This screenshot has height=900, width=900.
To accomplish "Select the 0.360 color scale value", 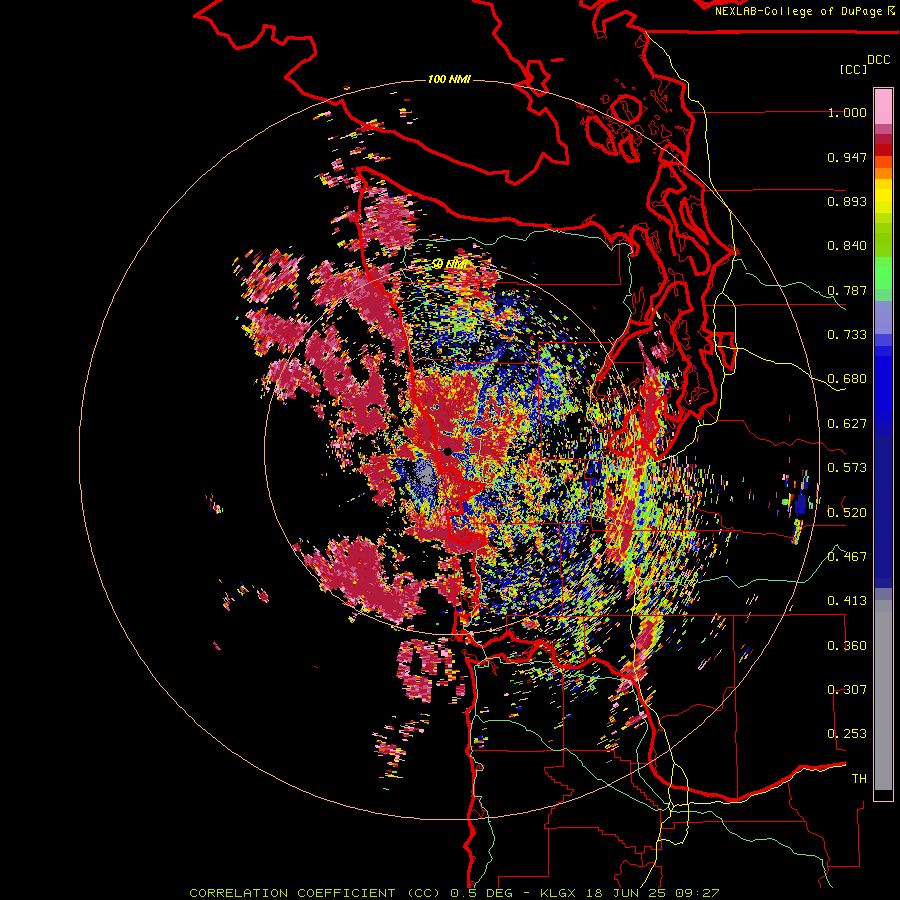I will 847,646.
